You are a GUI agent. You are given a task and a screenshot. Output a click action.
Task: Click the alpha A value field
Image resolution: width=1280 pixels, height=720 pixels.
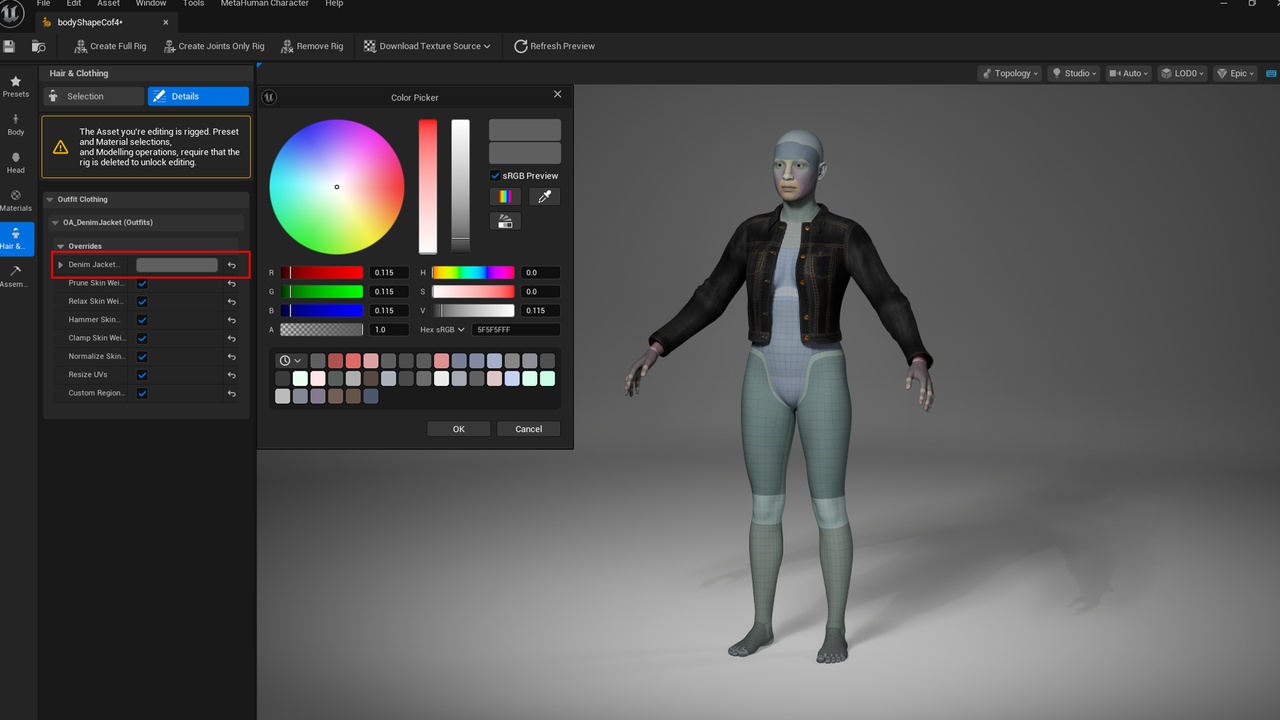pyautogui.click(x=389, y=329)
